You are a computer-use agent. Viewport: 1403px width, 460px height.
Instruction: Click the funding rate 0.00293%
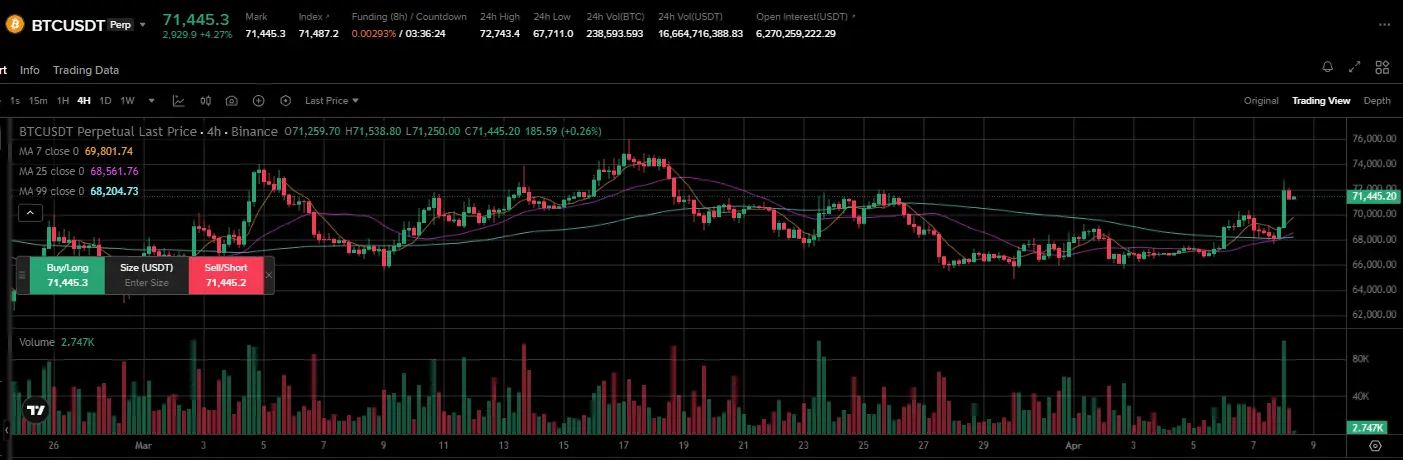(374, 33)
